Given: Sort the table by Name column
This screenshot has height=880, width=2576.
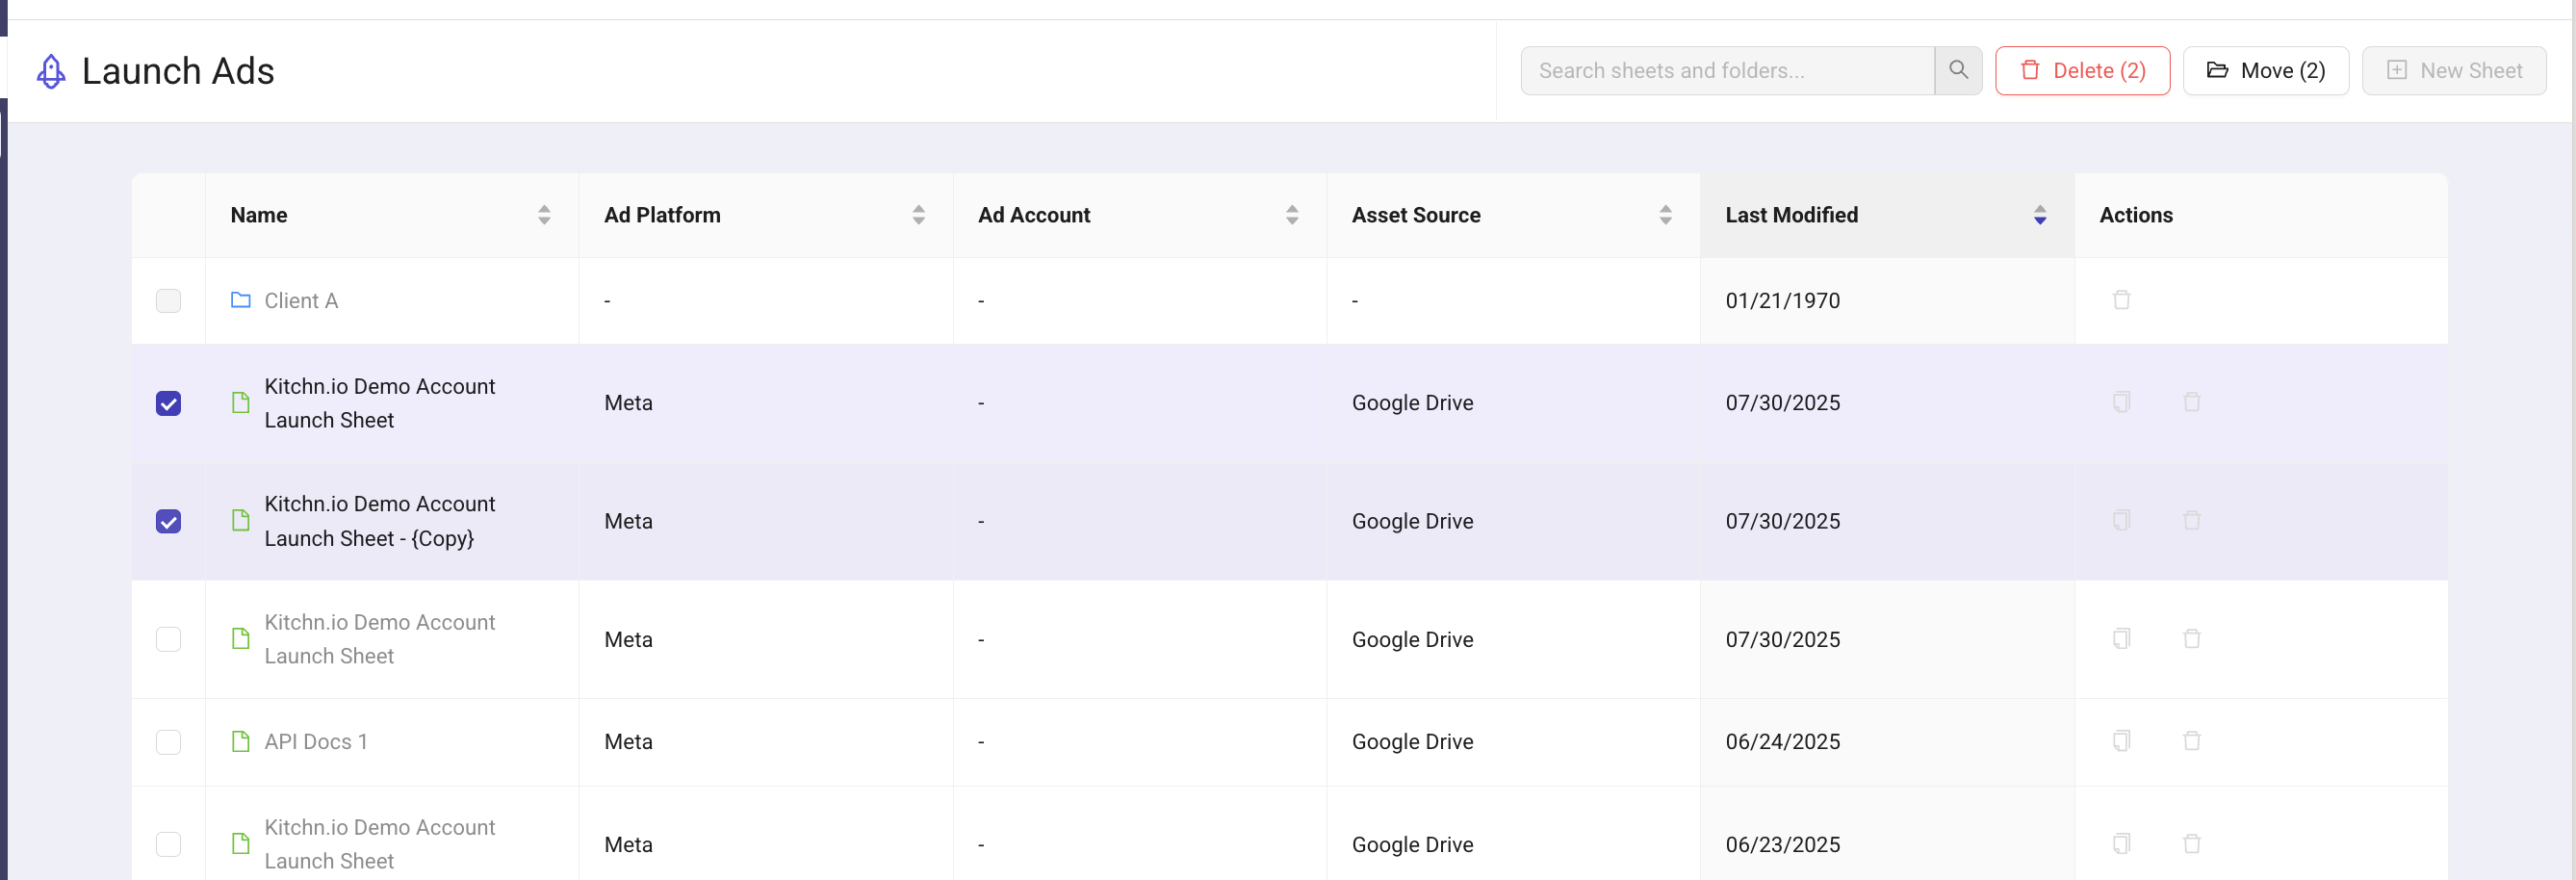Looking at the screenshot, I should 543,215.
